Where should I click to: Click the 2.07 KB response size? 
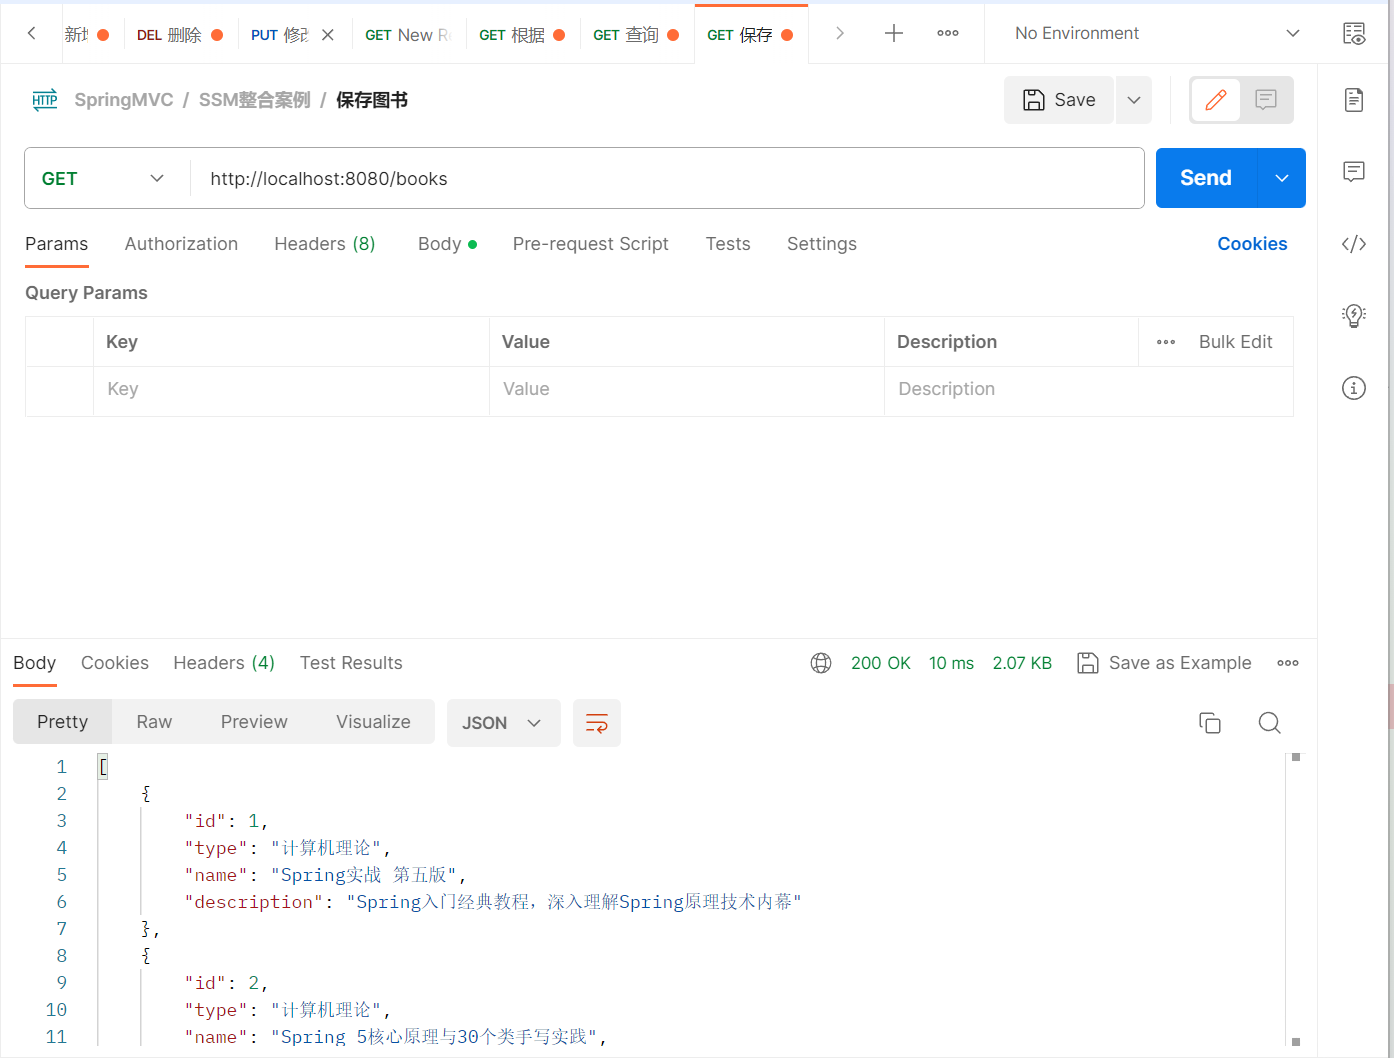tap(1022, 663)
